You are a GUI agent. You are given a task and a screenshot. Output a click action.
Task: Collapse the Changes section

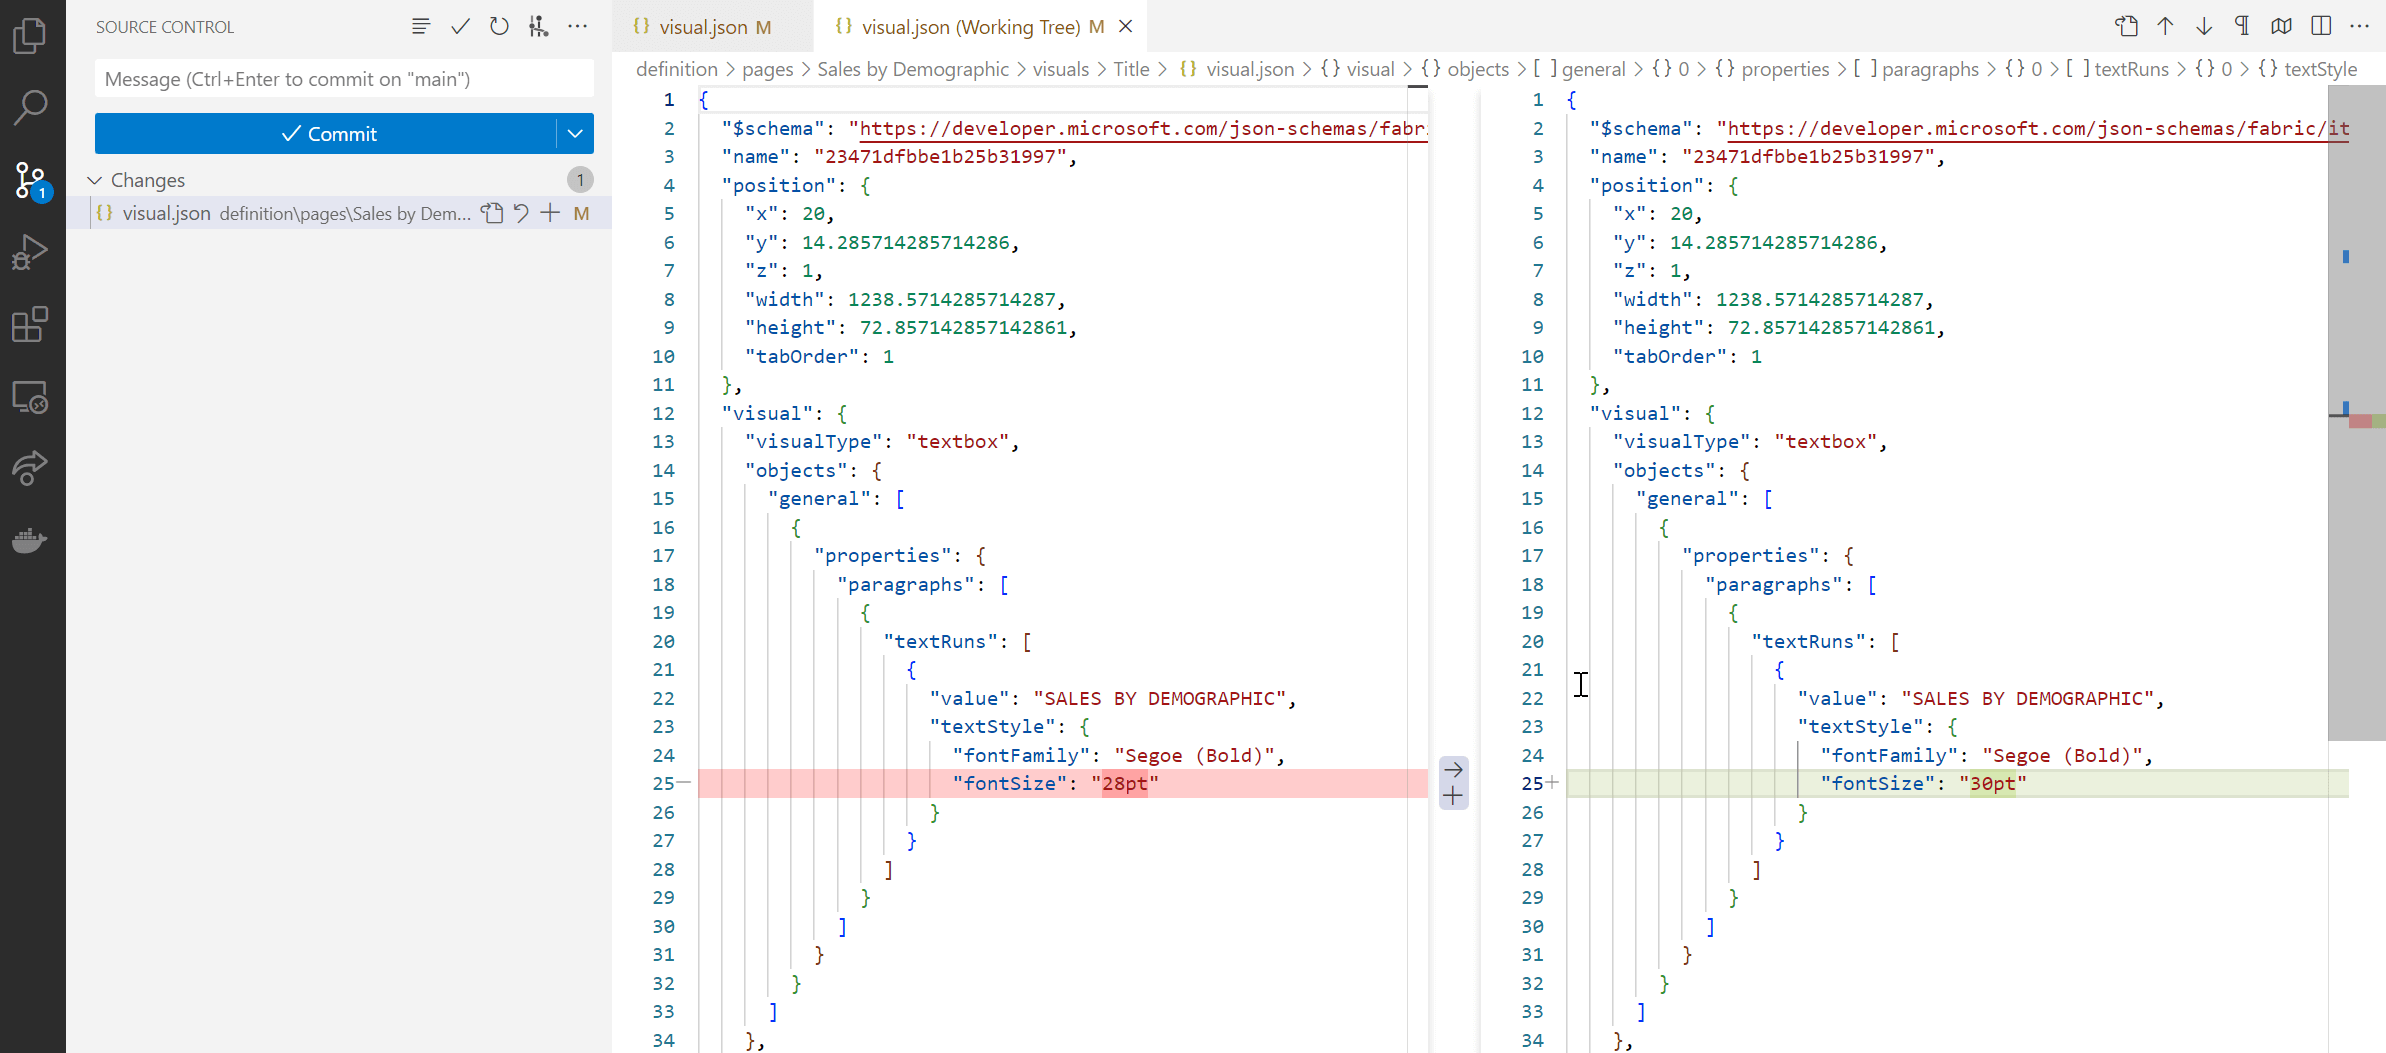[x=95, y=180]
